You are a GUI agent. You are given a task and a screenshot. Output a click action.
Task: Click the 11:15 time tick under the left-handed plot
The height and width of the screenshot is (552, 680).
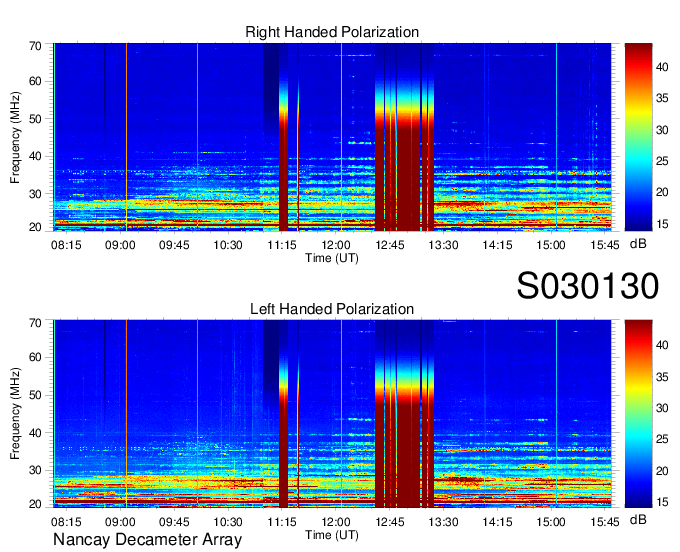(282, 522)
